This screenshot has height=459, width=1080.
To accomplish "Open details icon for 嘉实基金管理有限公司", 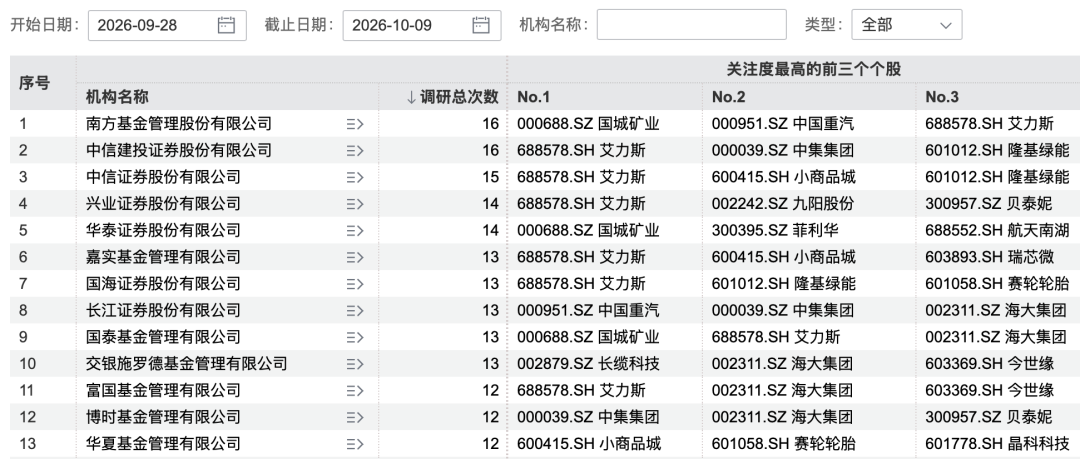I will pos(355,257).
